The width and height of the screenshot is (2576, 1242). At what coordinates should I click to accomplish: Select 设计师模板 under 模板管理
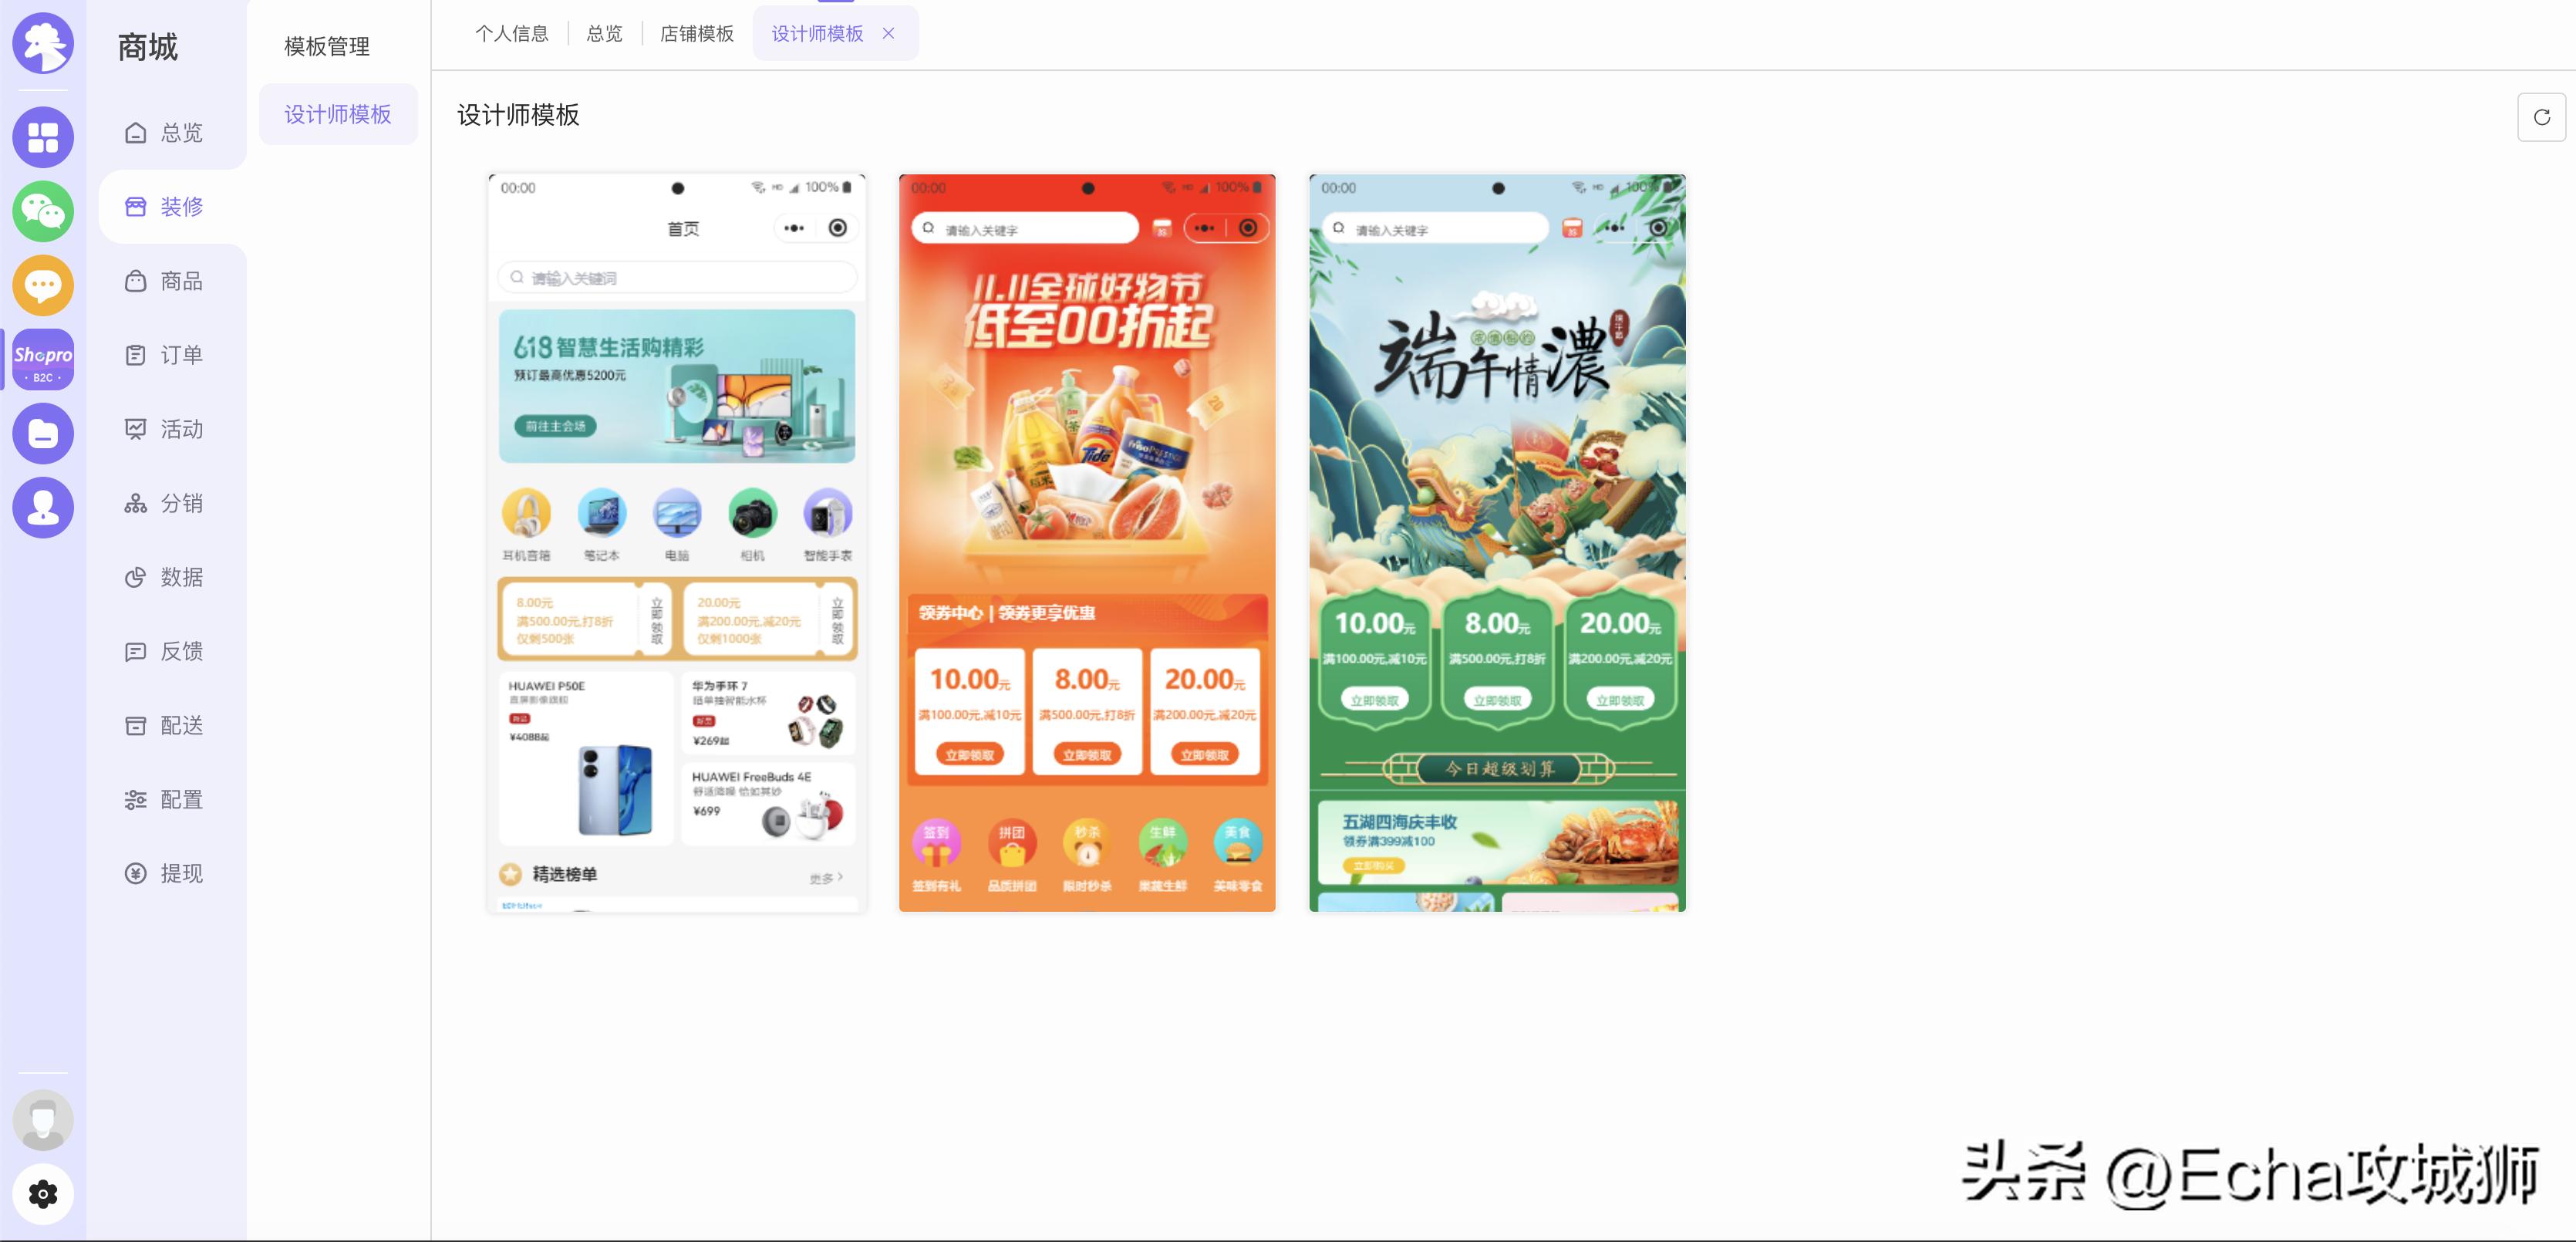click(x=338, y=114)
